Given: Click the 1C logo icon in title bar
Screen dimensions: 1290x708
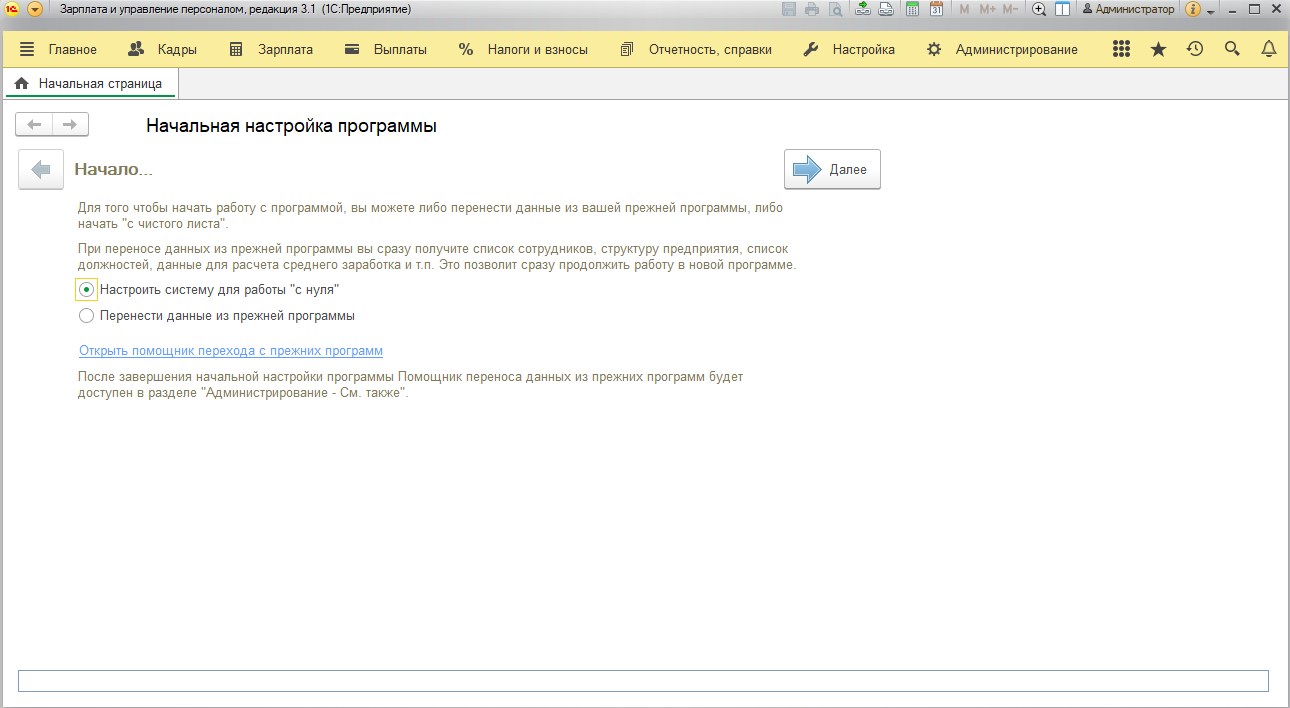Looking at the screenshot, I should (x=13, y=9).
